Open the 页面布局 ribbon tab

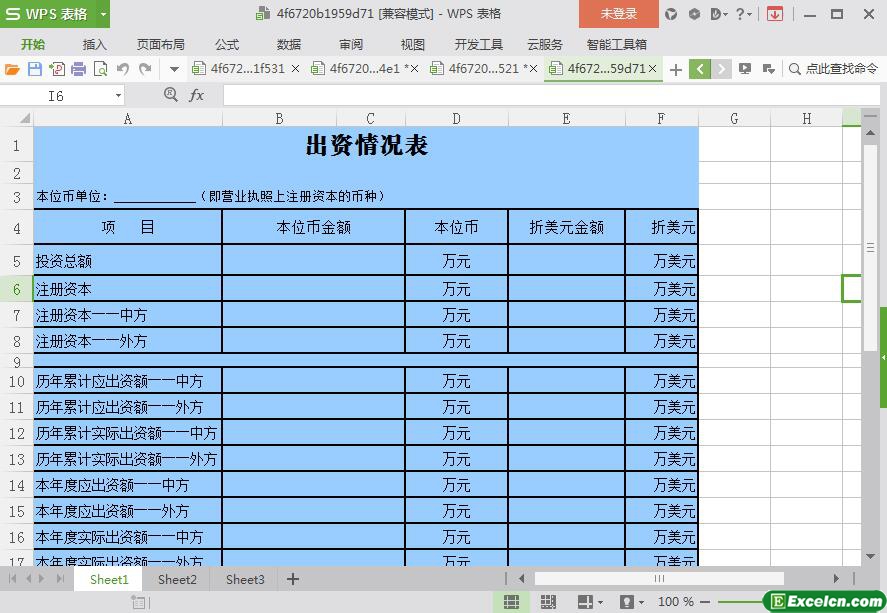161,45
